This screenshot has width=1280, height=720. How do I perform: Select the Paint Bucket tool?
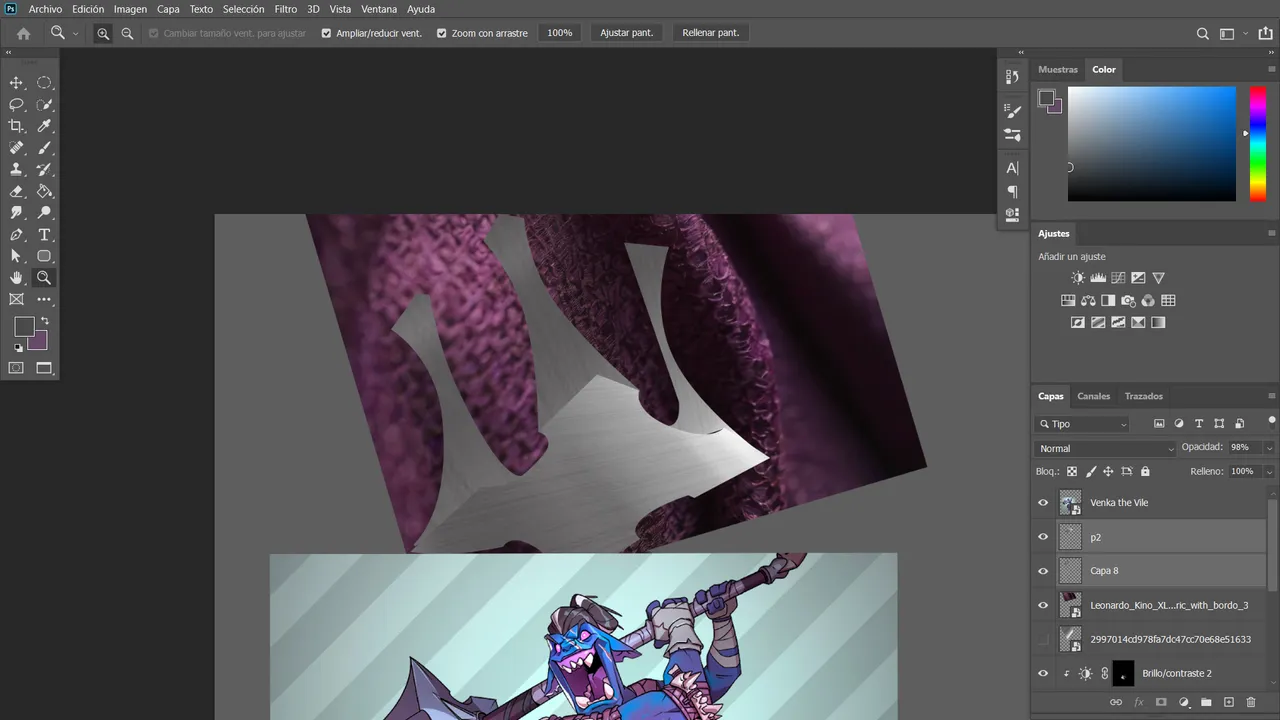coord(44,191)
